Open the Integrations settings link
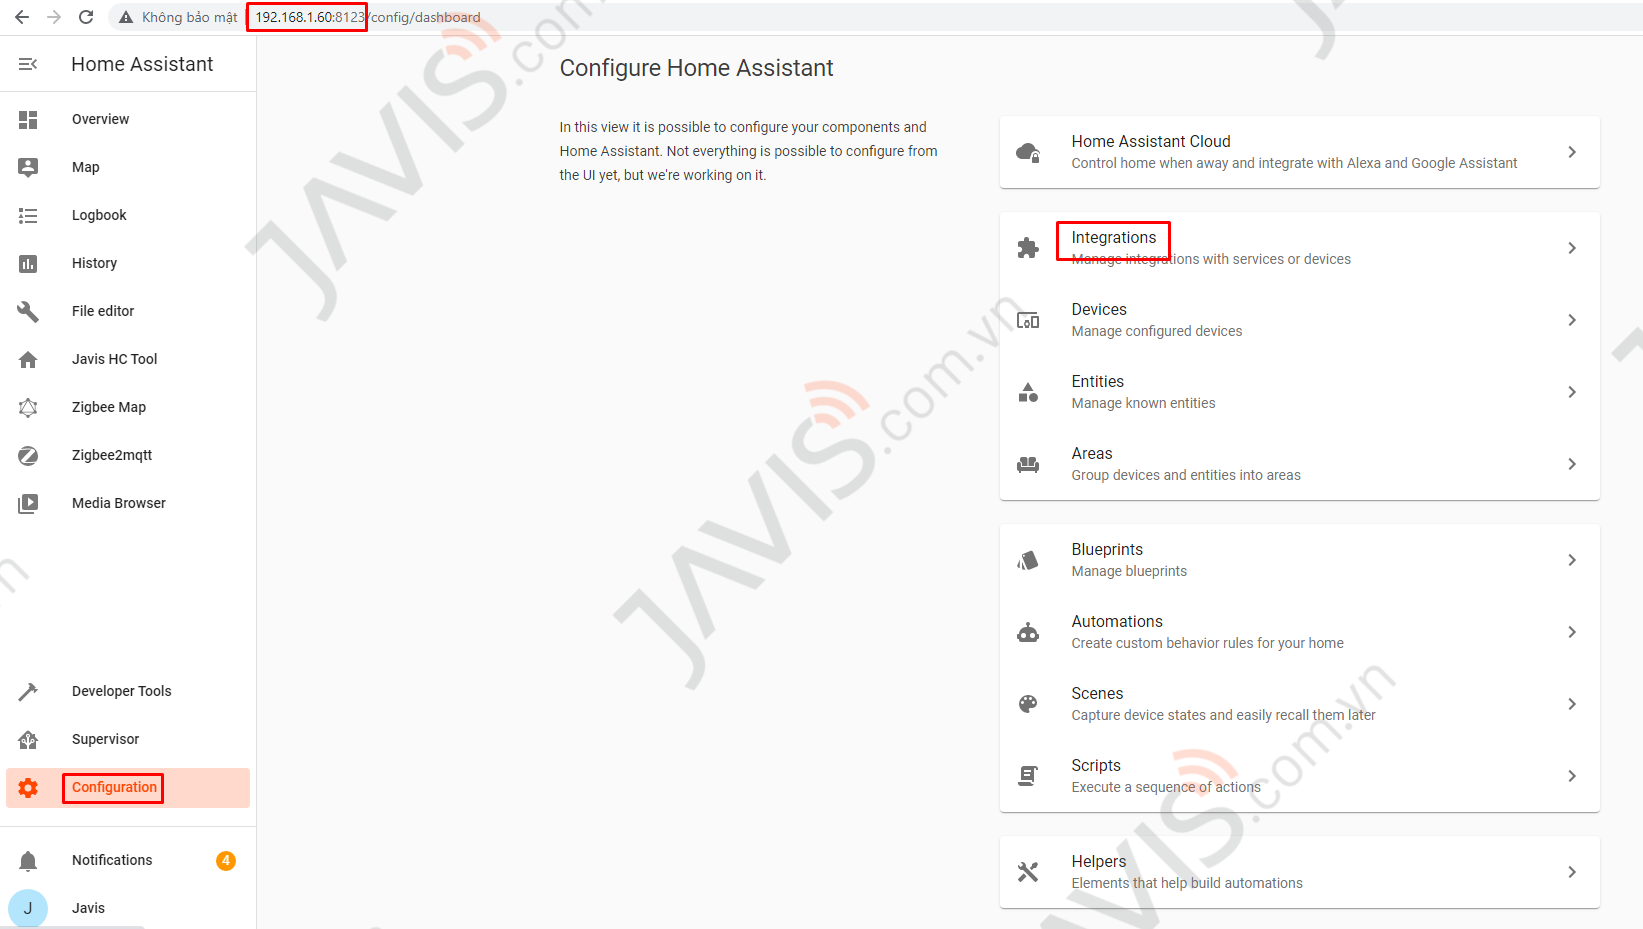This screenshot has height=929, width=1643. [x=1300, y=248]
